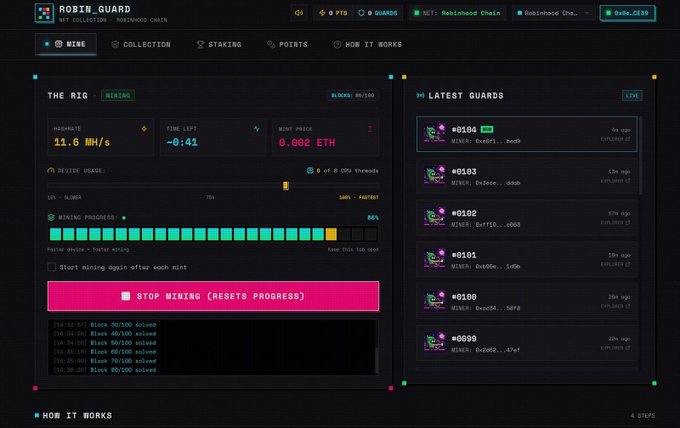Open the How It Works tab
The image size is (680, 428).
[368, 44]
